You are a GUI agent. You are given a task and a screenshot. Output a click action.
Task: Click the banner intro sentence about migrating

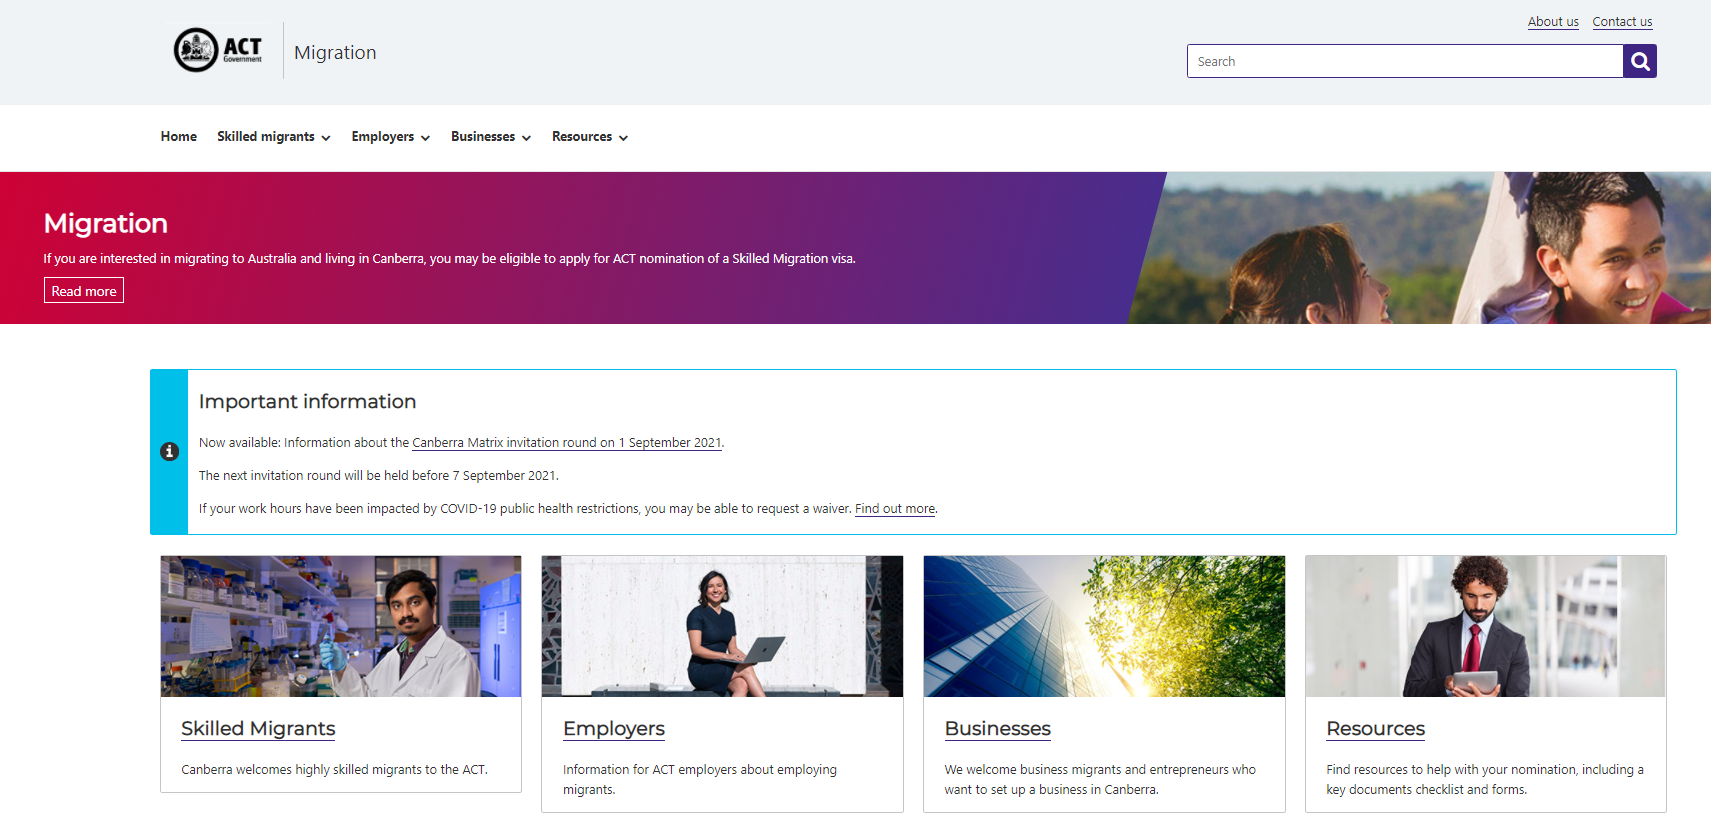pos(449,259)
